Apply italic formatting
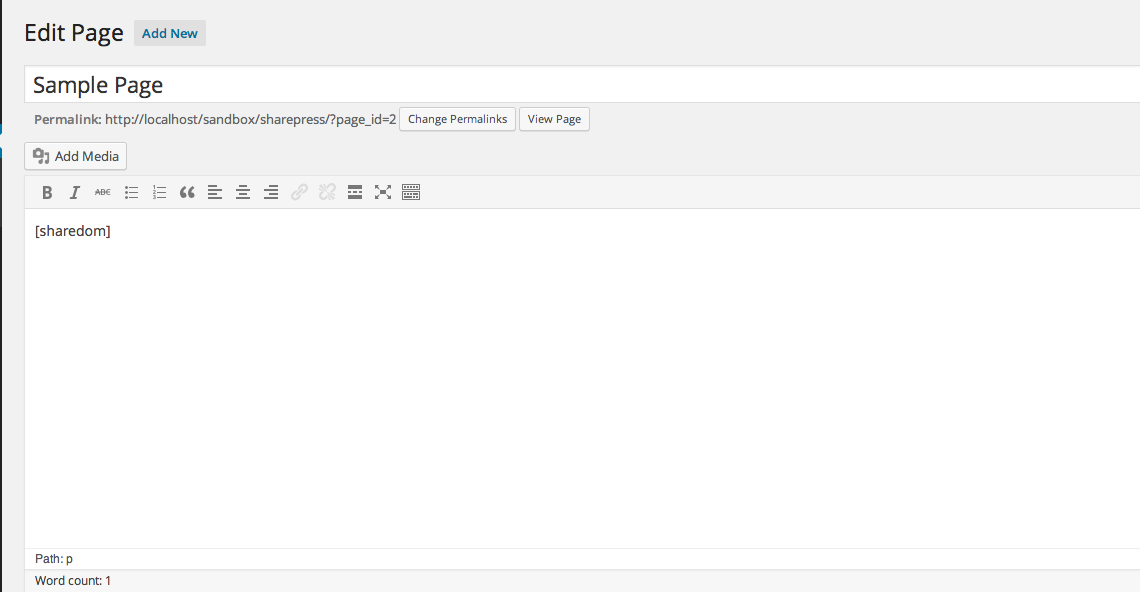 click(74, 193)
